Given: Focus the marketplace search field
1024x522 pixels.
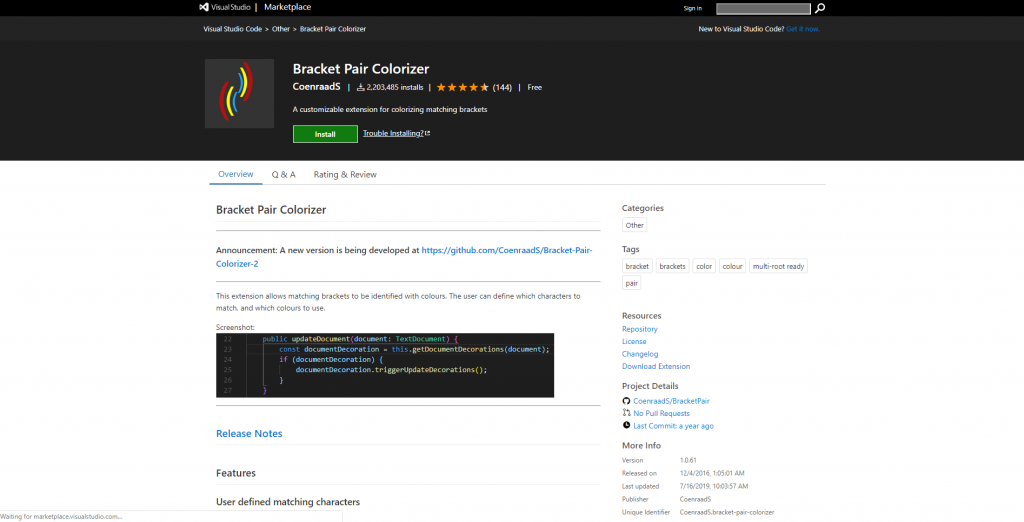Looking at the screenshot, I should pos(763,8).
